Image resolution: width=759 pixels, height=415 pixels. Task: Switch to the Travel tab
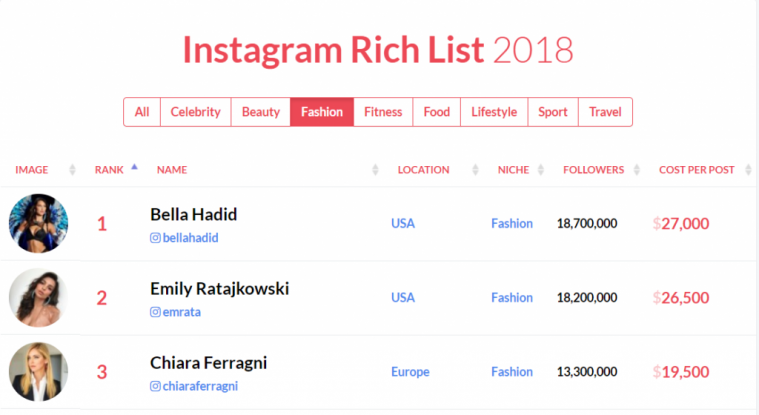[x=605, y=112]
